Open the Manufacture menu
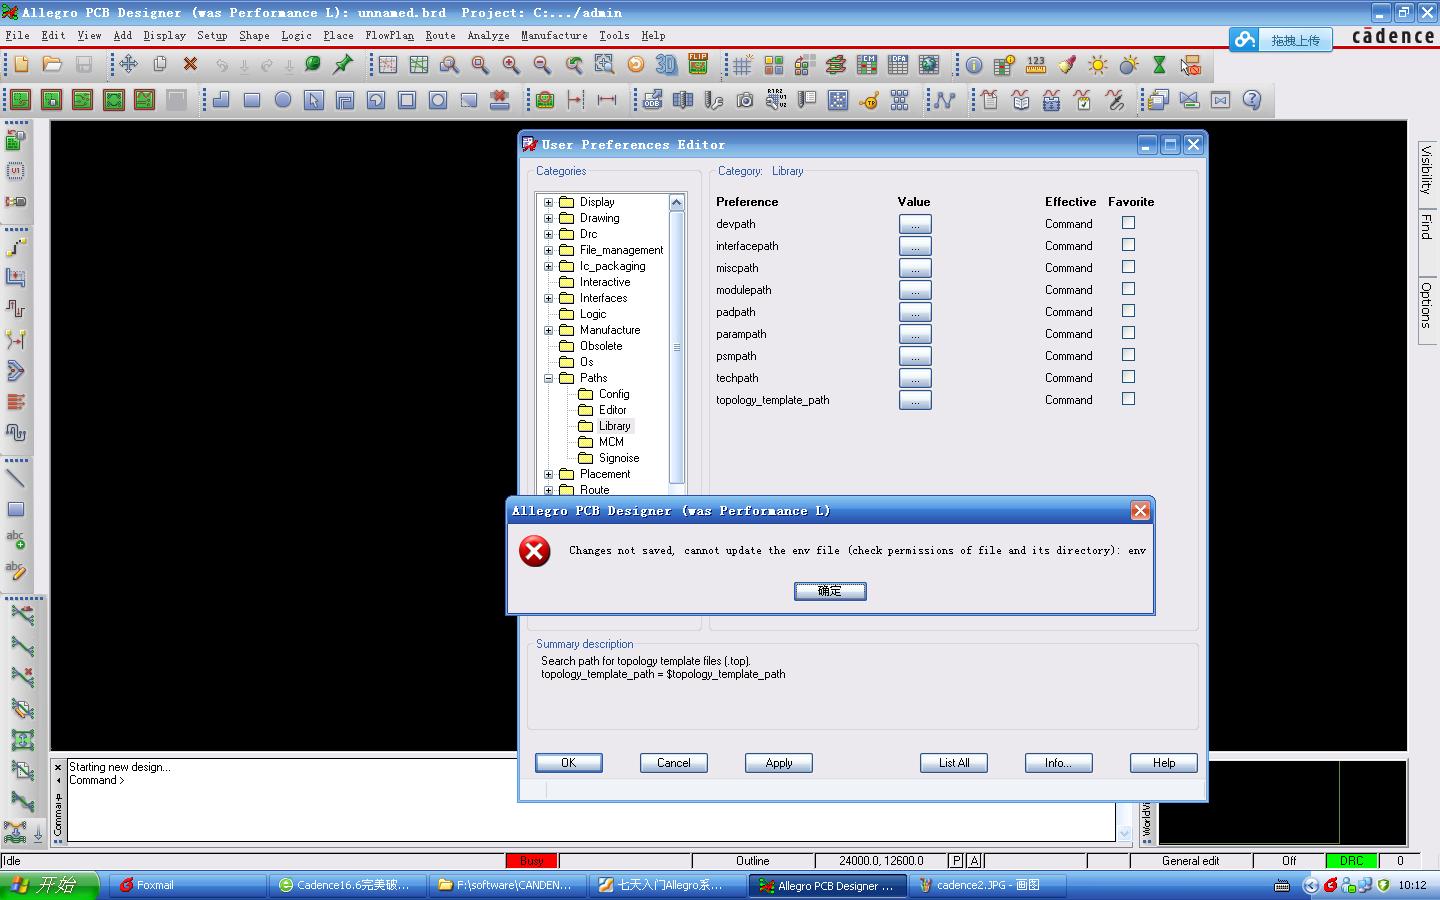 coord(554,35)
